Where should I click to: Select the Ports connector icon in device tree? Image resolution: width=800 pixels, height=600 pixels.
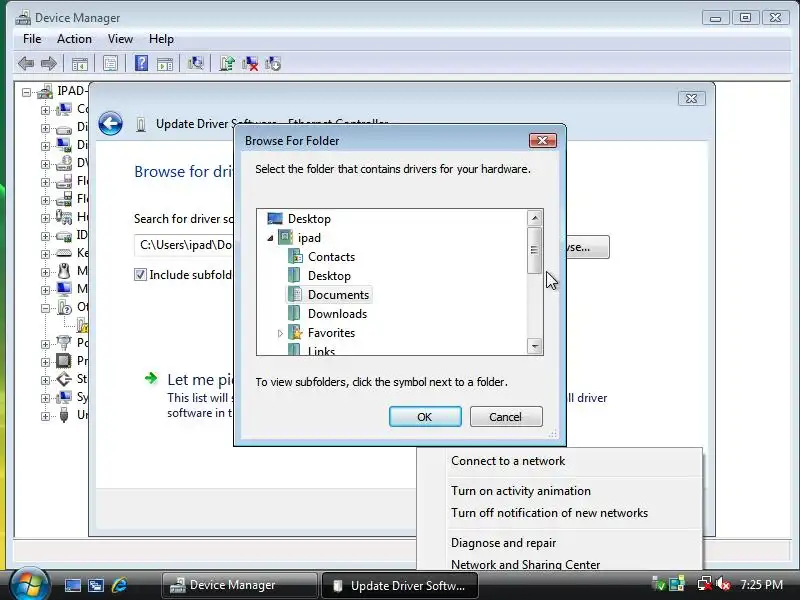(x=64, y=342)
